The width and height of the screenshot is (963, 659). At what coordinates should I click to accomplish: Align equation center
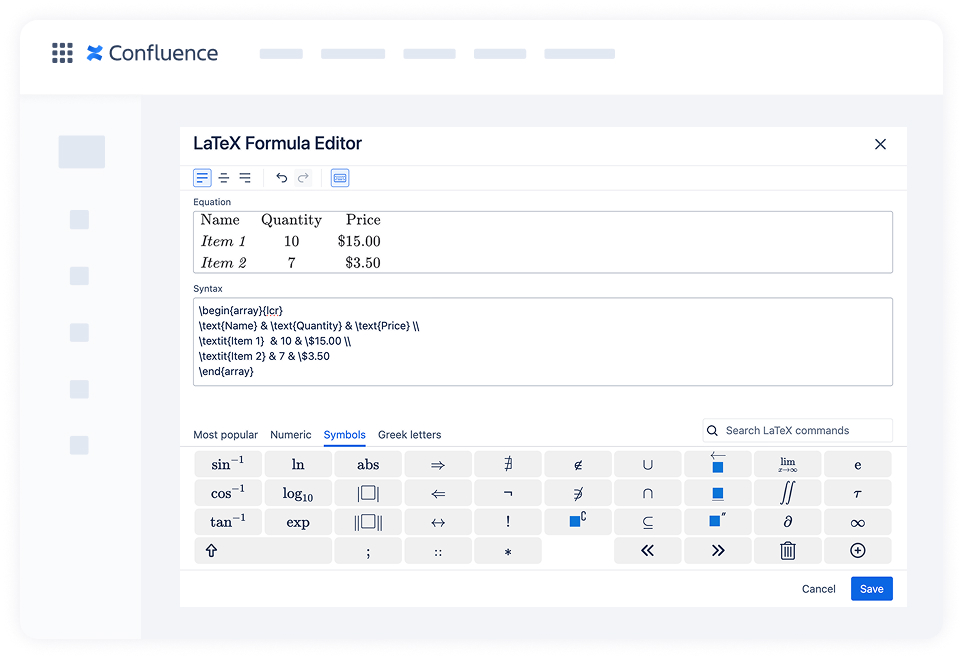pos(224,178)
